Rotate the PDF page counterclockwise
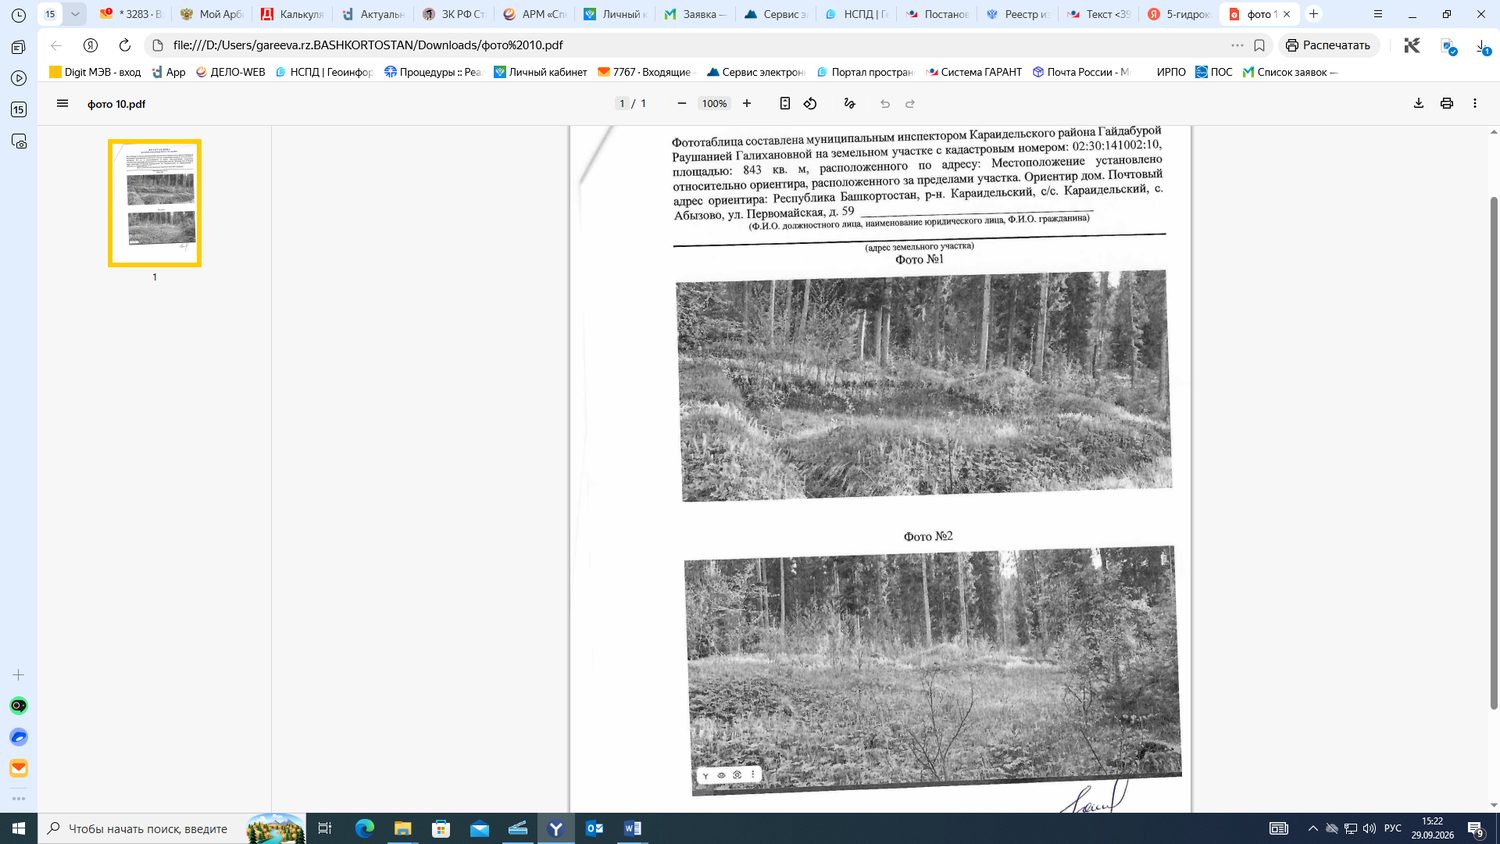Image resolution: width=1500 pixels, height=844 pixels. pos(810,103)
